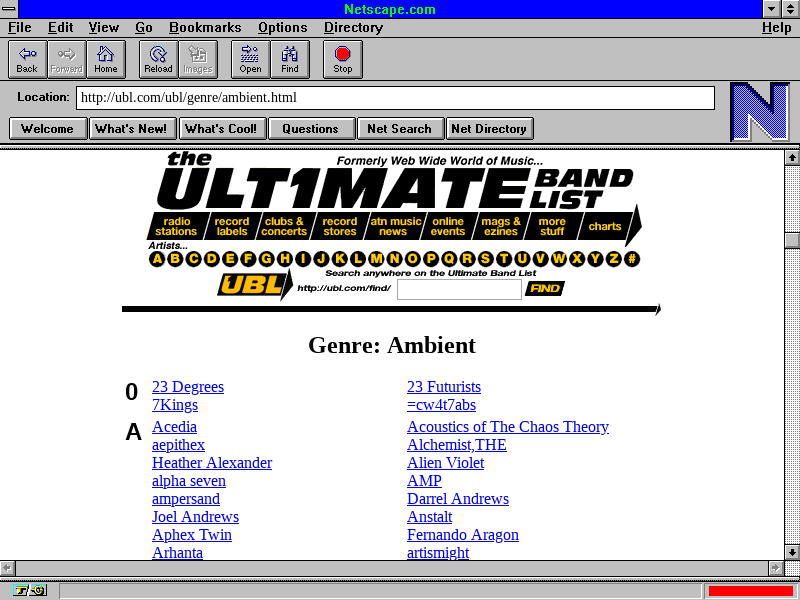The image size is (800, 600).
Task: Open the Aphex Twin link
Action: [x=192, y=535]
